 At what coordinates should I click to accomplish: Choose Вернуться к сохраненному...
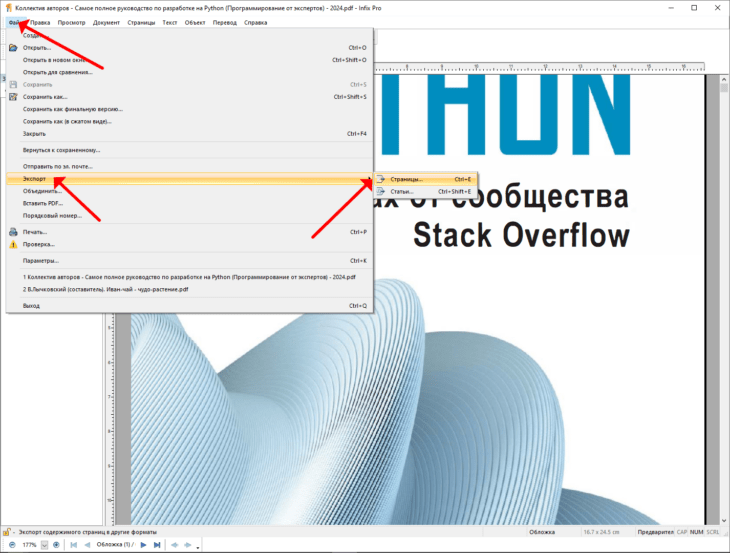(189, 150)
